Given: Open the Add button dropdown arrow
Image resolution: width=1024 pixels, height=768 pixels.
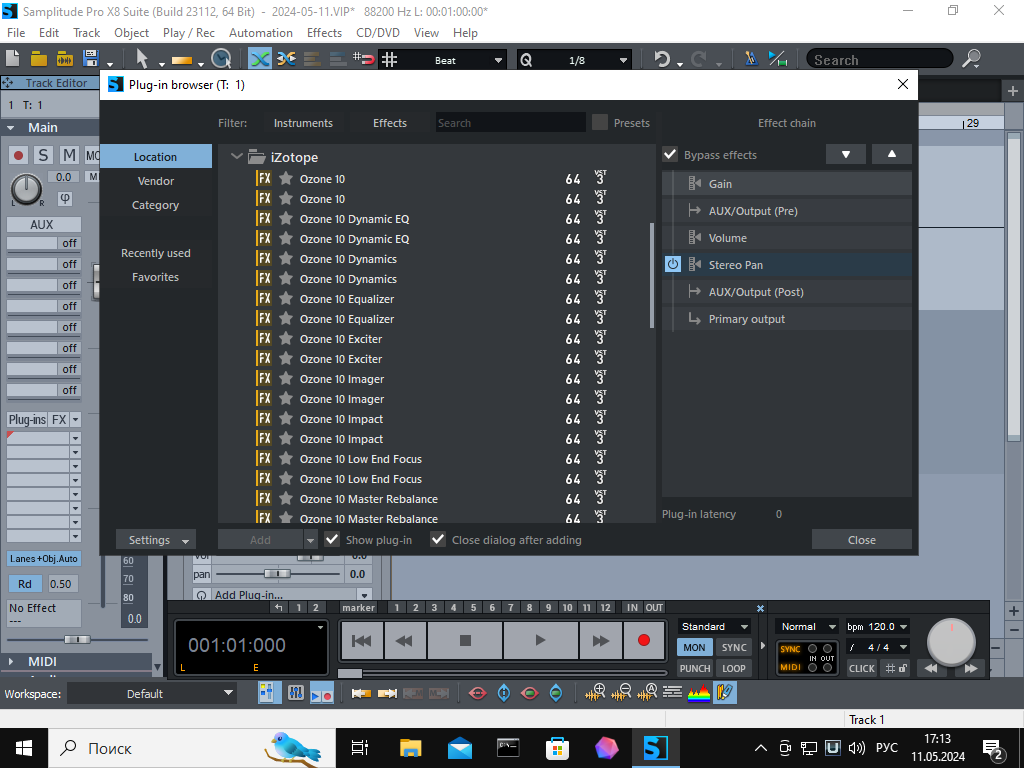Looking at the screenshot, I should click(310, 540).
